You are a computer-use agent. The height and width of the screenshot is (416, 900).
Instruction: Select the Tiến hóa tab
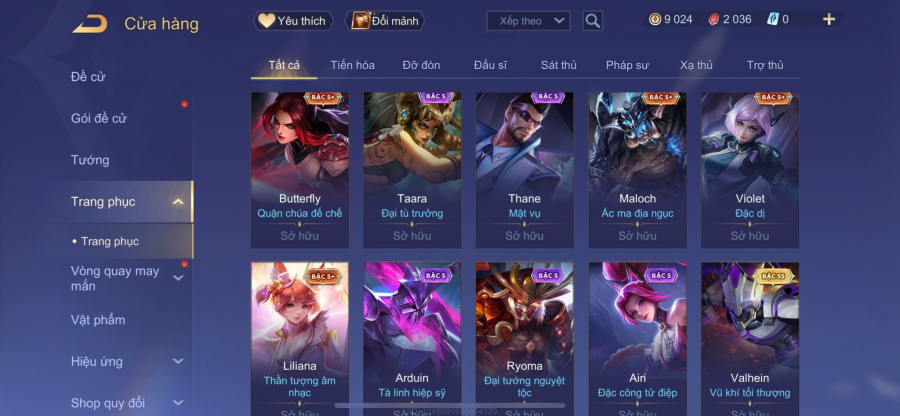[352, 65]
